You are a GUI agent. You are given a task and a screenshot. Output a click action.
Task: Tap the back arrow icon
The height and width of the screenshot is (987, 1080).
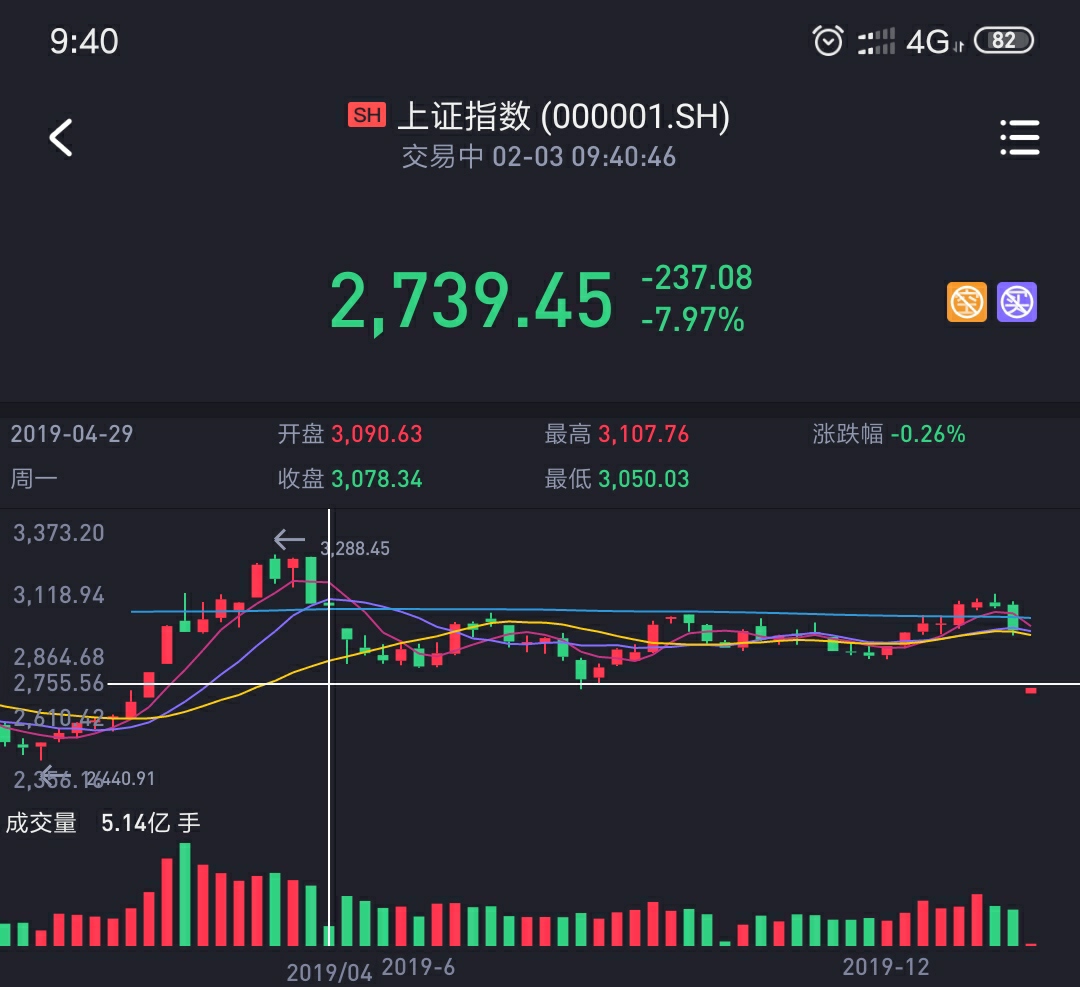[61, 138]
